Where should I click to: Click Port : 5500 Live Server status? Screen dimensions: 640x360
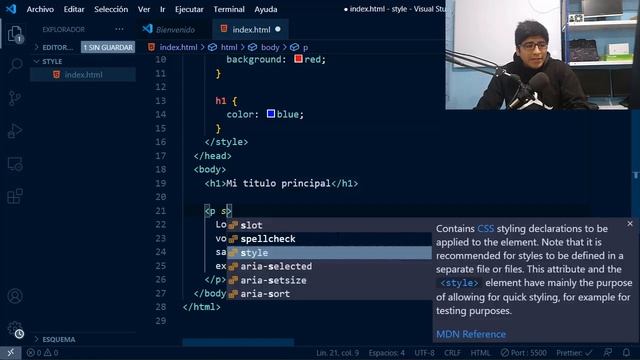tap(524, 353)
